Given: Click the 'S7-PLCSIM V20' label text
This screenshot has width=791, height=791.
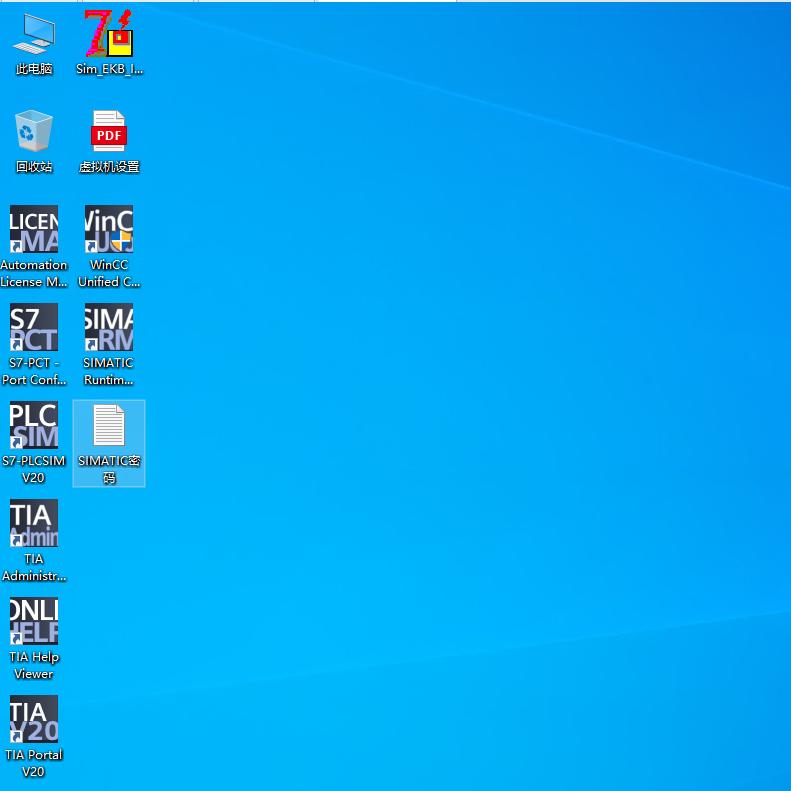Looking at the screenshot, I should [x=34, y=469].
